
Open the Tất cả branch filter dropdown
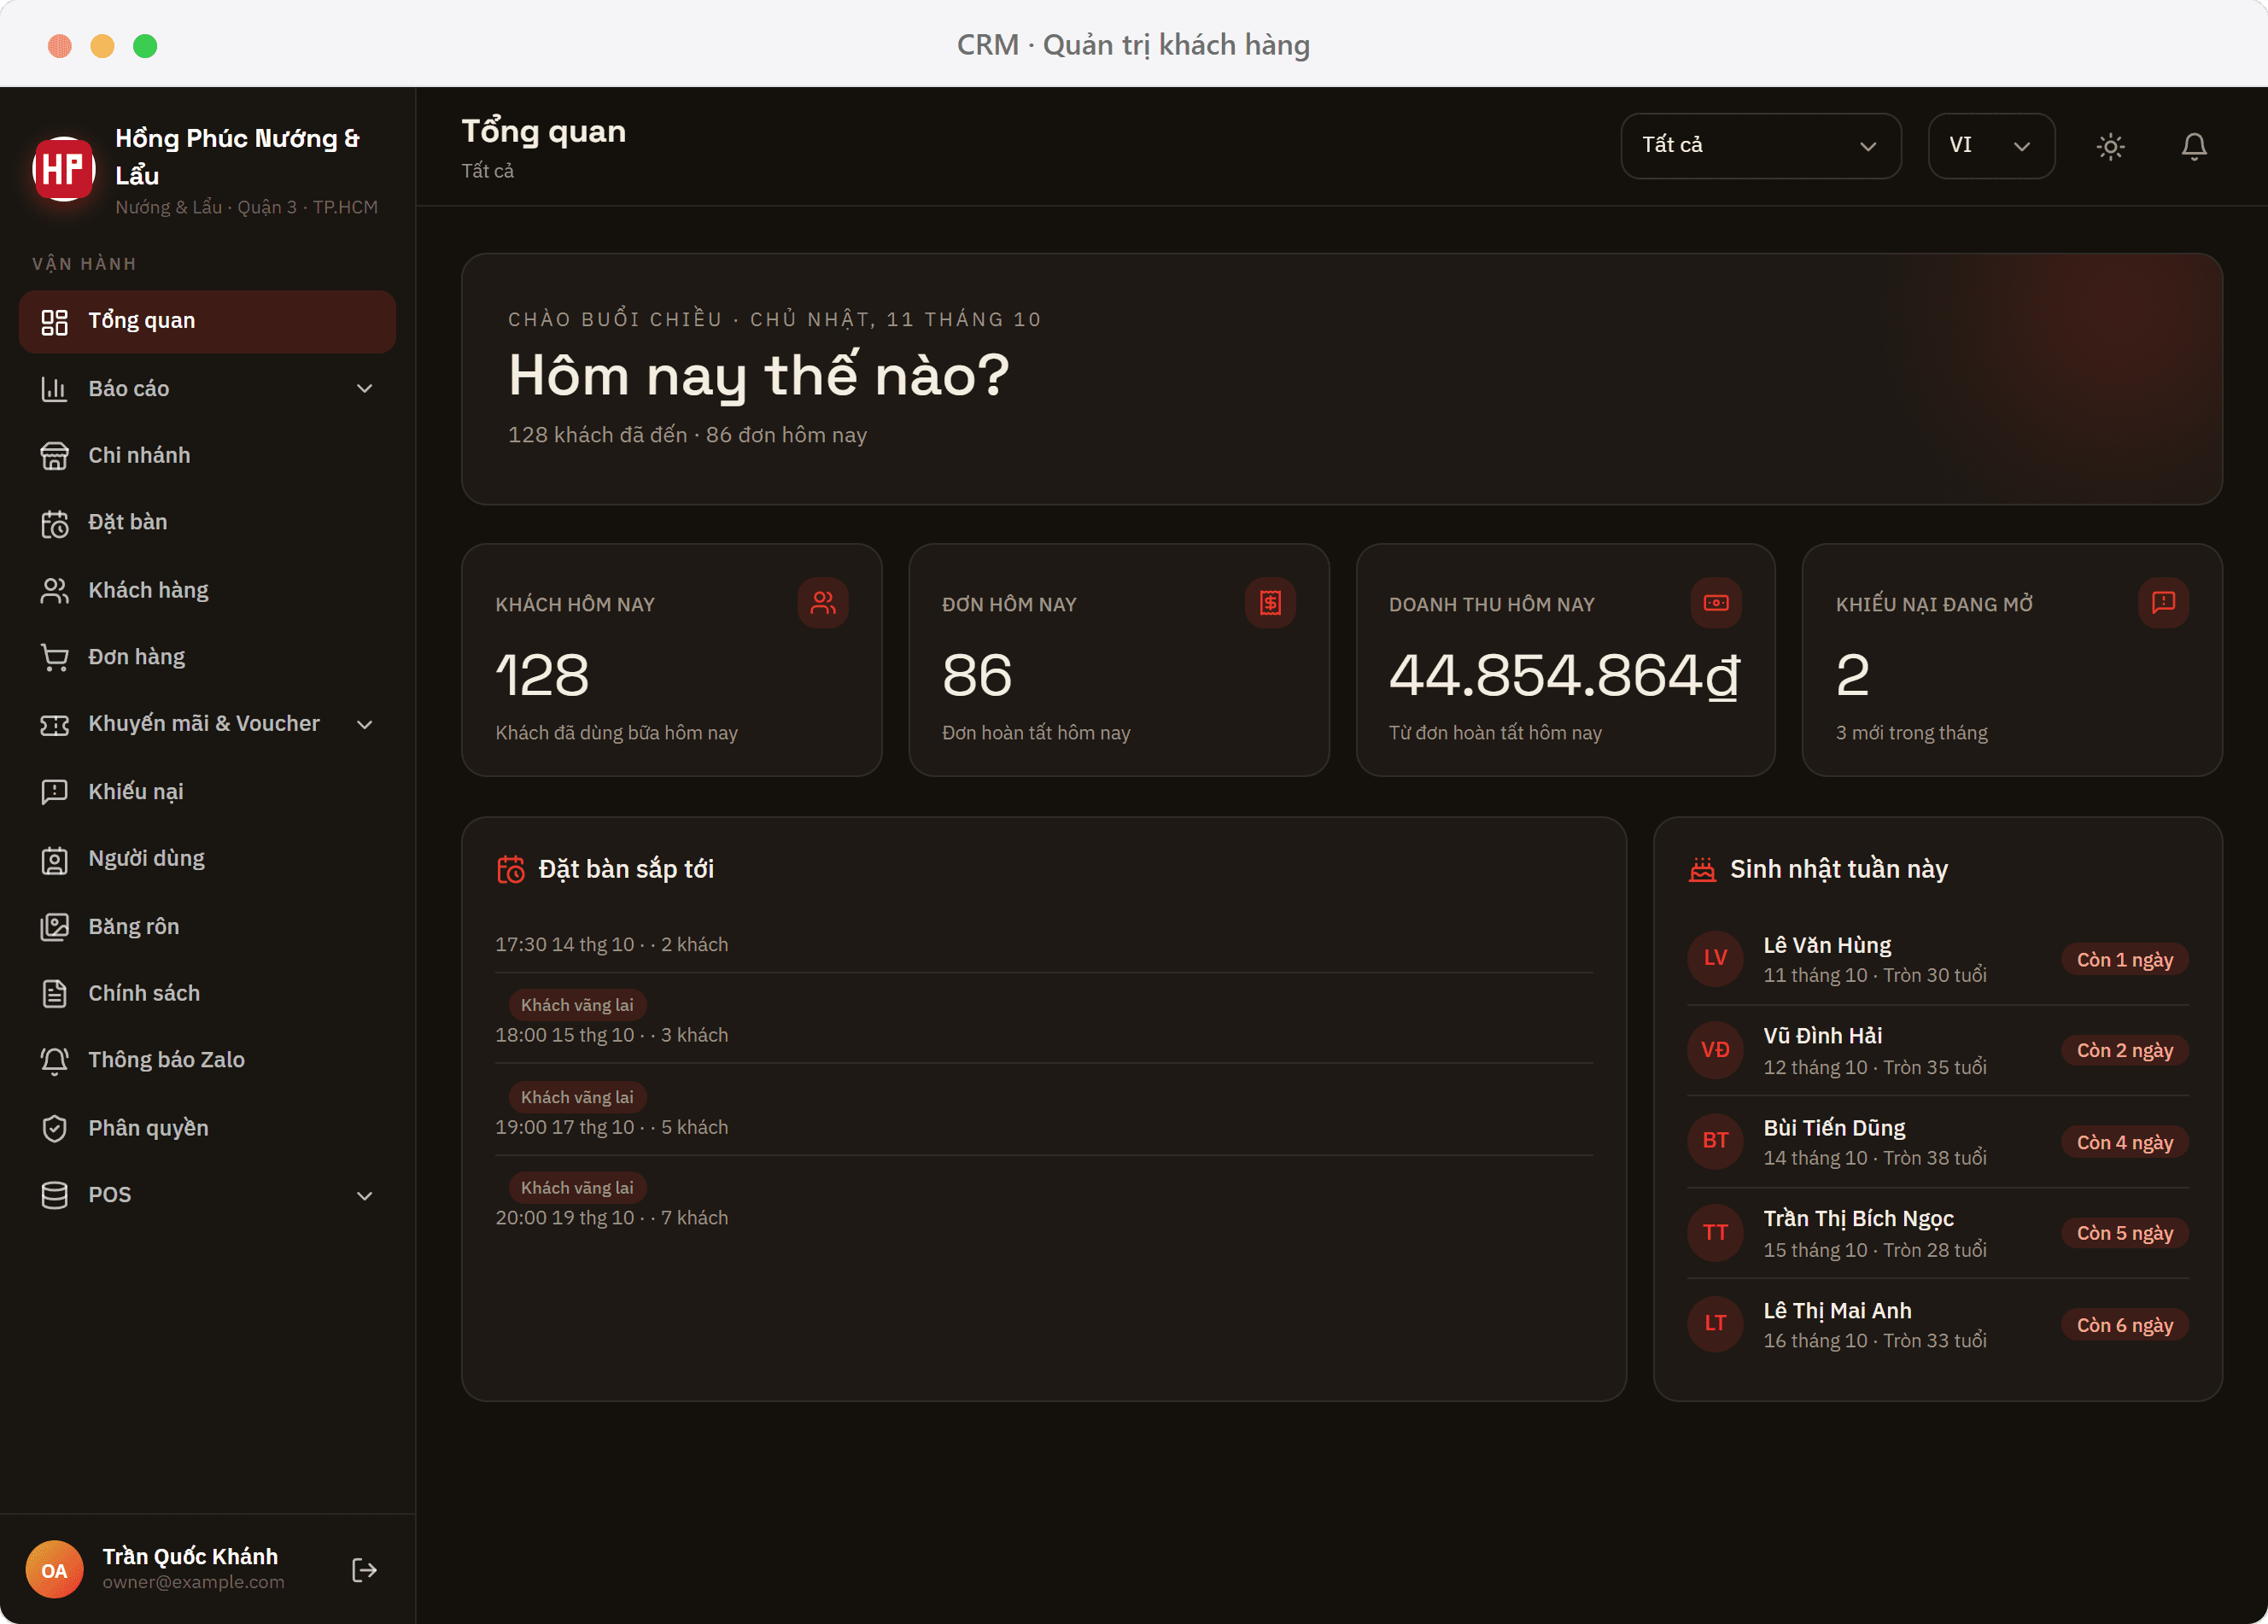click(x=1760, y=146)
